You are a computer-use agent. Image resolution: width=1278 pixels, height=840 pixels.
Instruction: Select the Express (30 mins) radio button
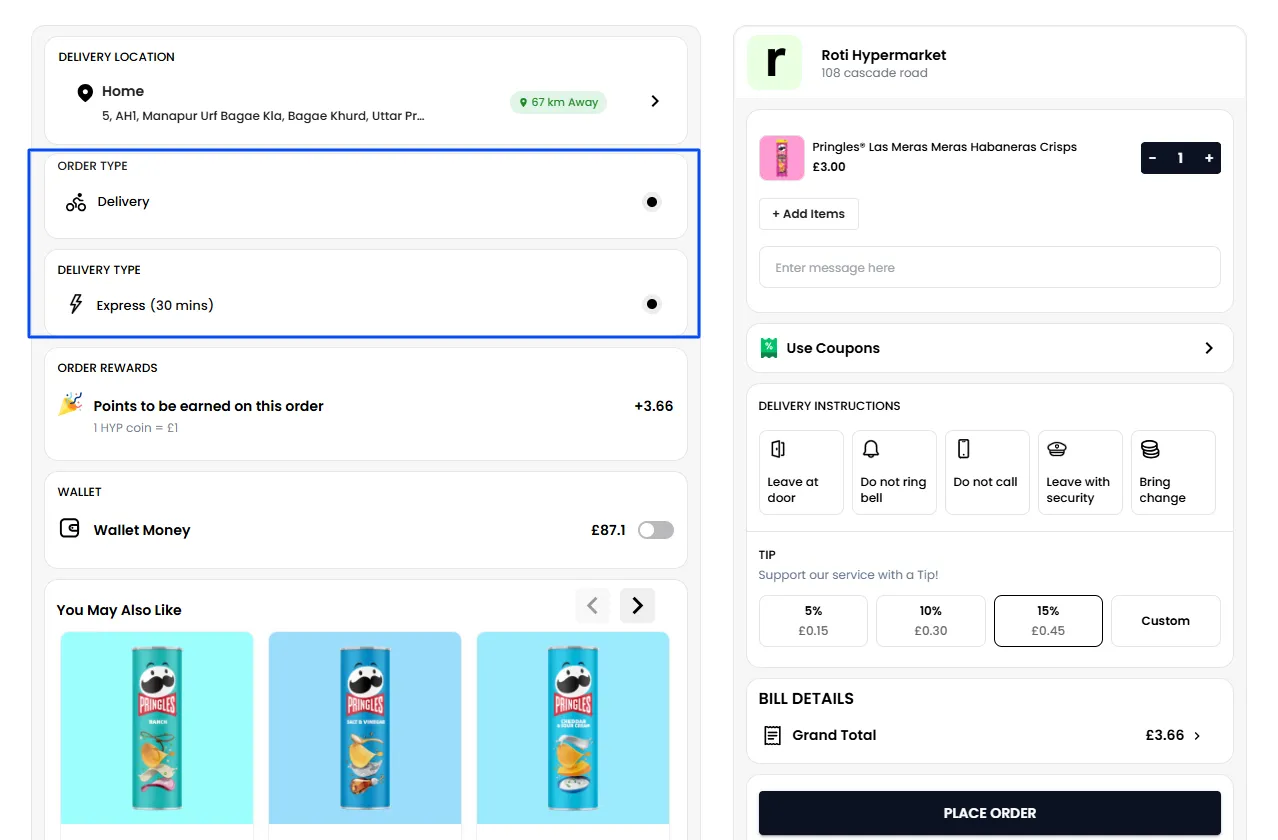[652, 304]
